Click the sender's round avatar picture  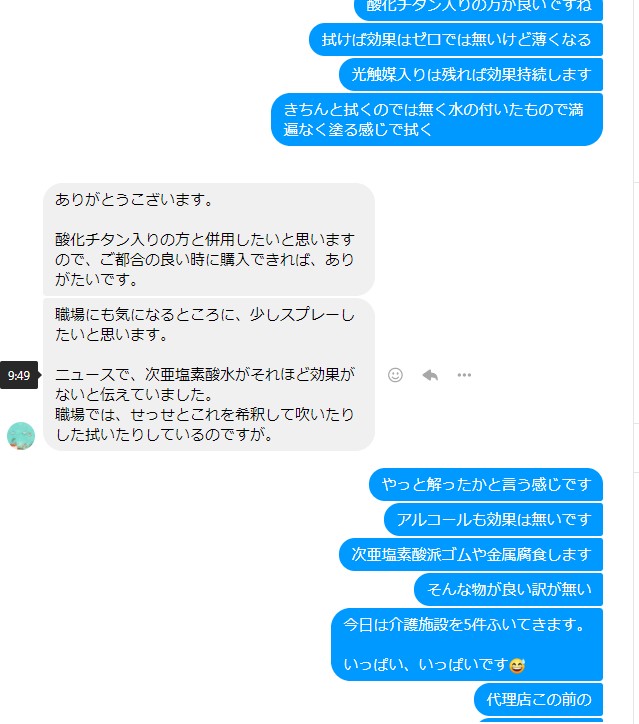(21, 435)
